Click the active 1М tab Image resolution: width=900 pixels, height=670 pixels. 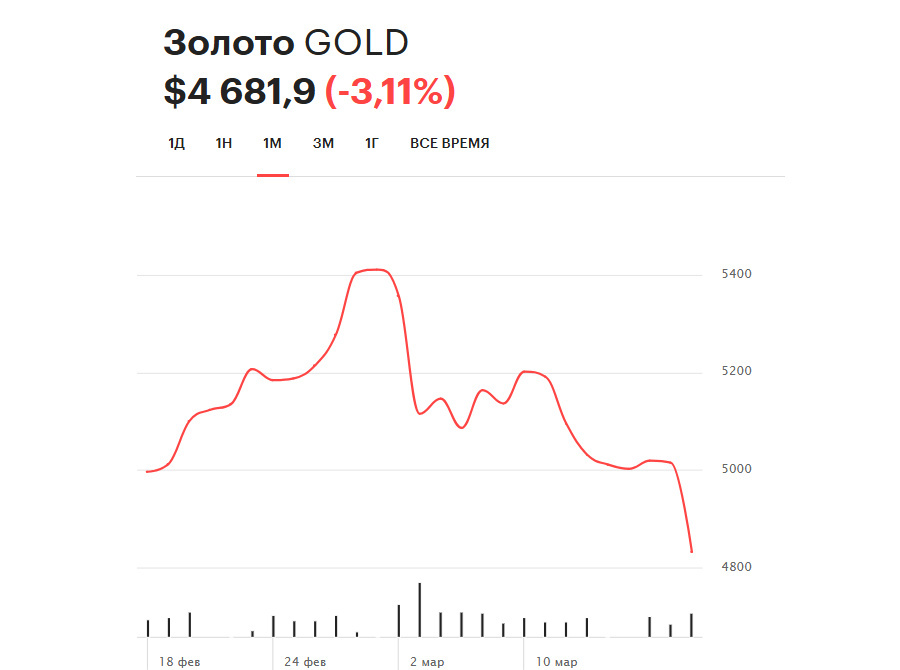coord(272,143)
